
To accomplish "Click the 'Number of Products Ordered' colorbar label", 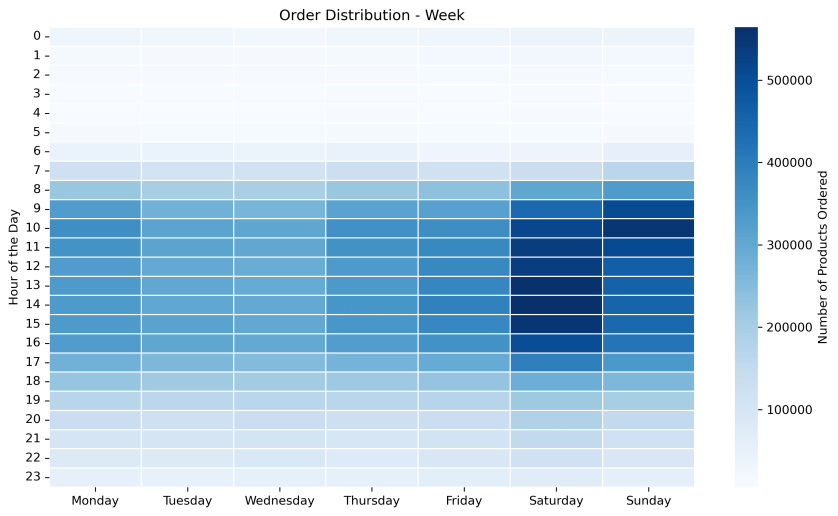I will click(x=823, y=257).
